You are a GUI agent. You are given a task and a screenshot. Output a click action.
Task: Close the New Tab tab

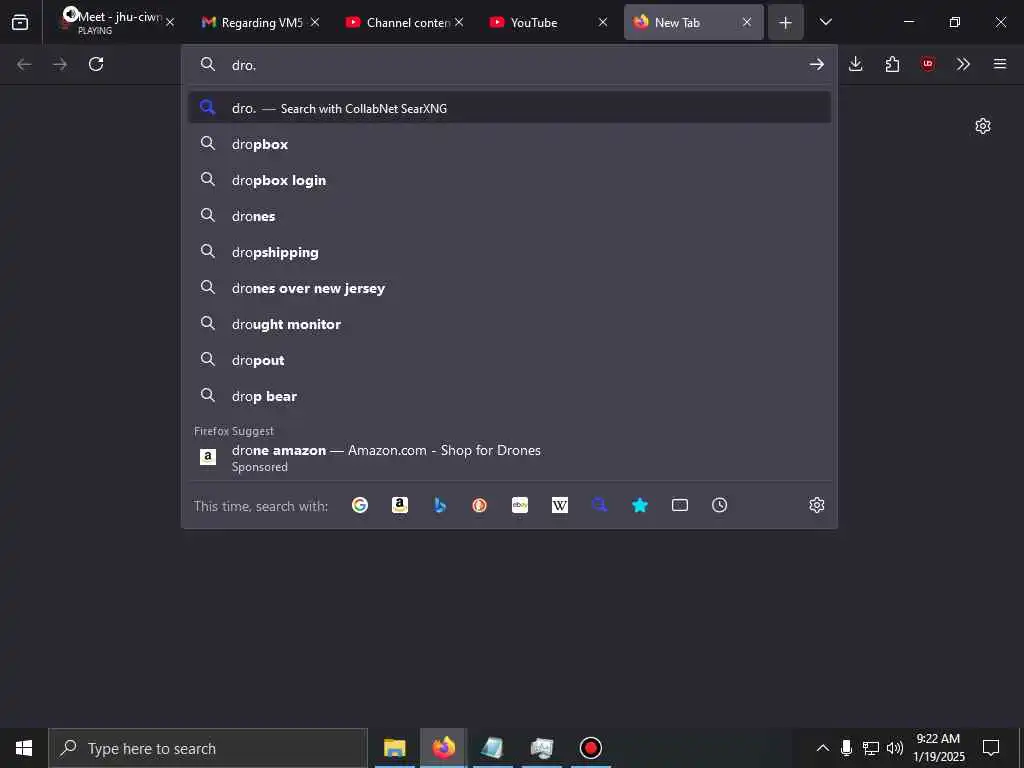tap(746, 22)
